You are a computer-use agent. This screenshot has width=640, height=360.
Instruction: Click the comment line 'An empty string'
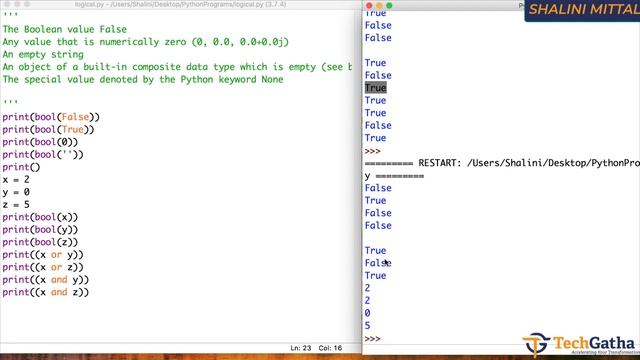tap(43, 54)
